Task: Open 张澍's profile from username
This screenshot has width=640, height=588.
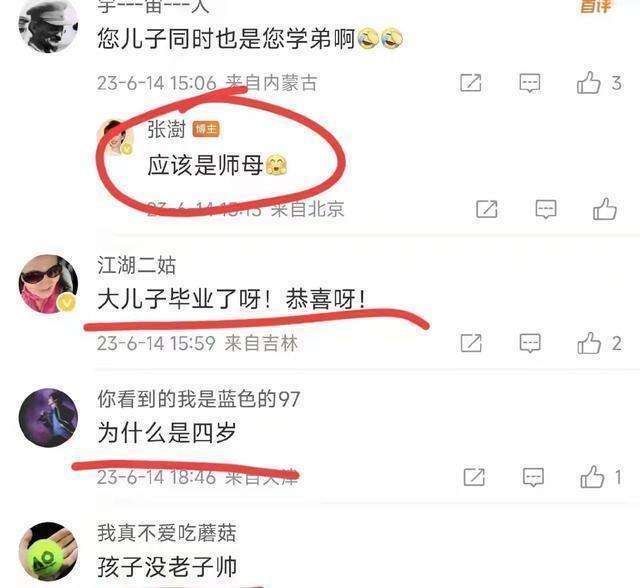Action: pyautogui.click(x=166, y=129)
